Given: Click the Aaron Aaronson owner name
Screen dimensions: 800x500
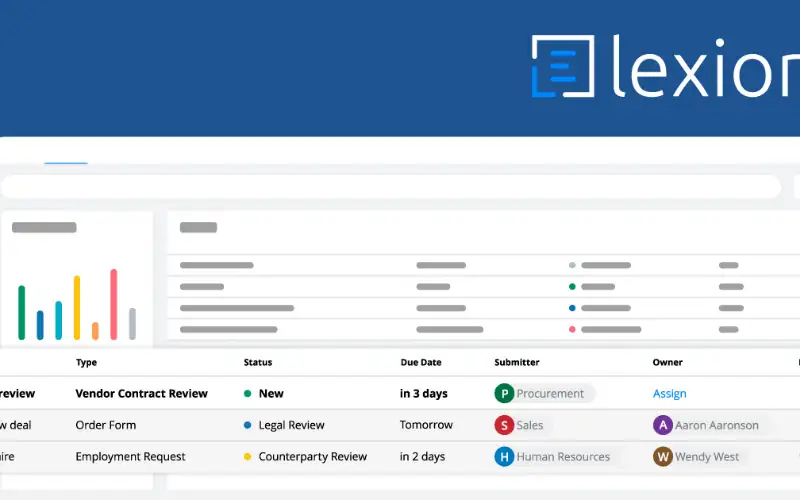Looking at the screenshot, I should [x=716, y=425].
